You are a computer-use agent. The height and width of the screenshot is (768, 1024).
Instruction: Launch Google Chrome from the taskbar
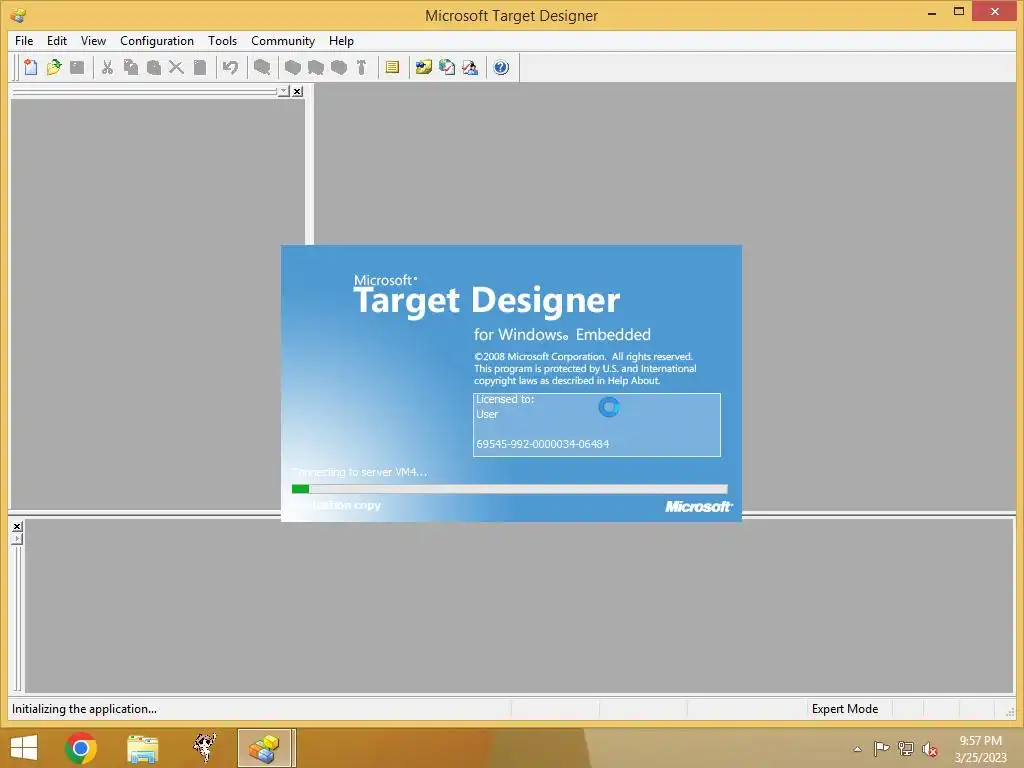tap(81, 748)
